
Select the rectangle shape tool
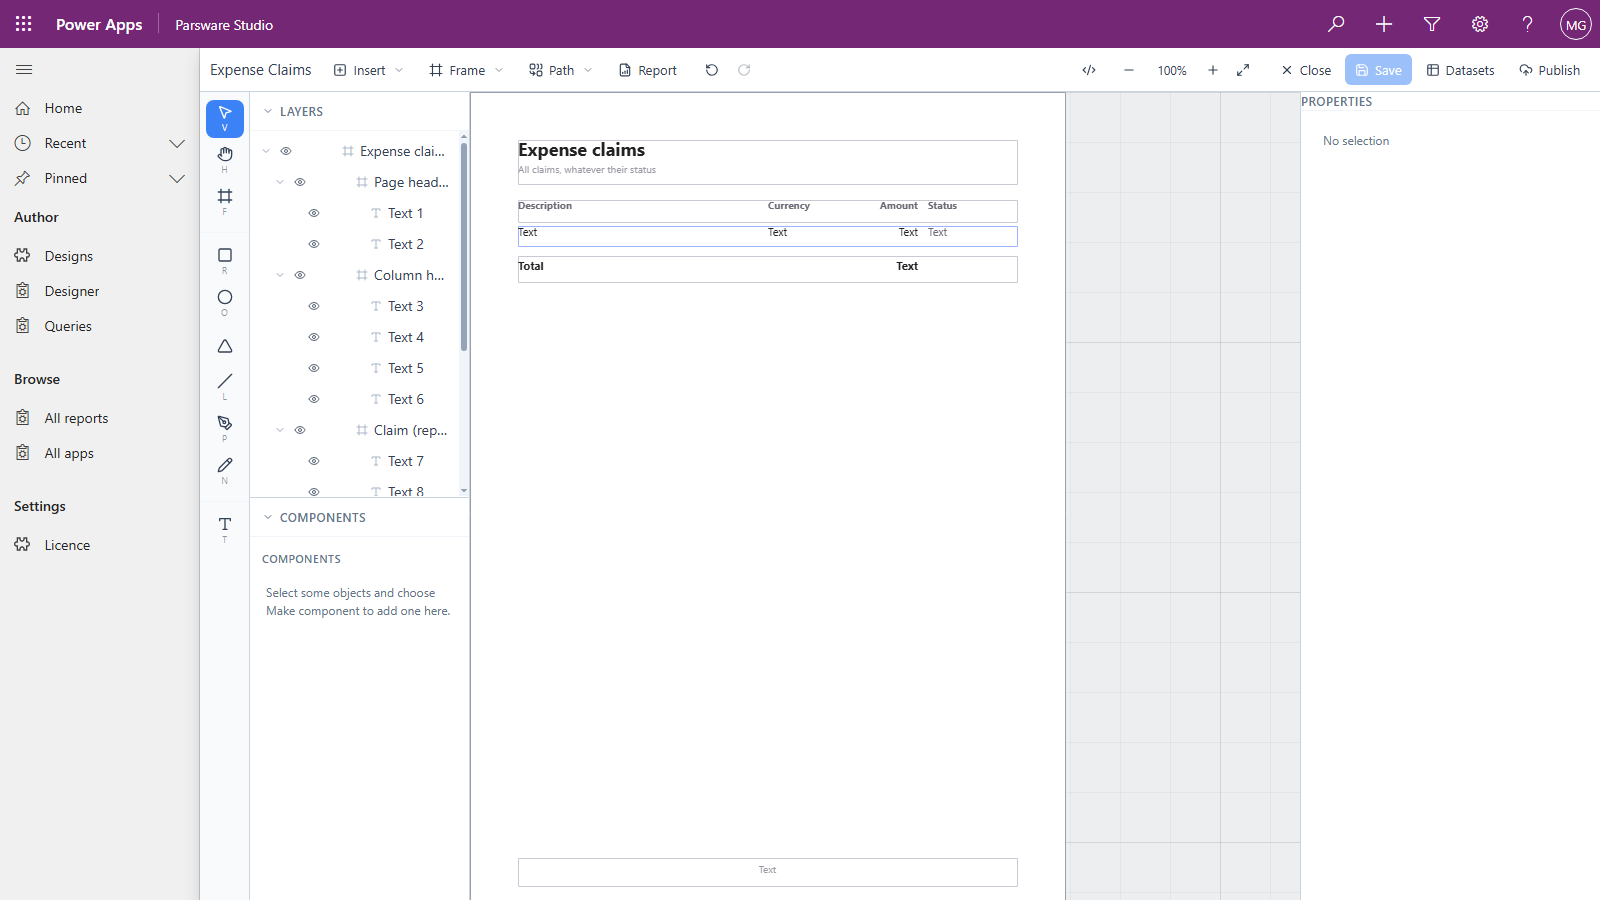225,260
